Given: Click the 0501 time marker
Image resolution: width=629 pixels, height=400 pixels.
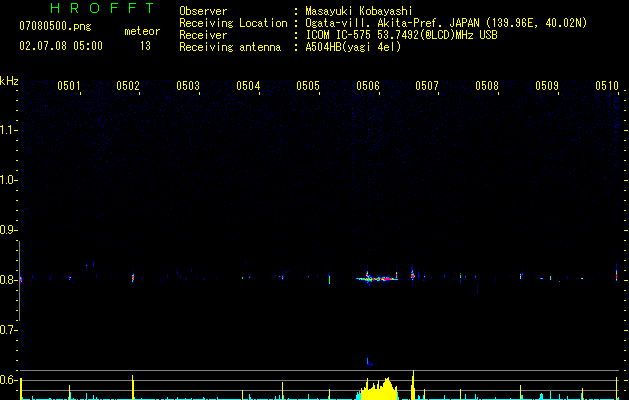Looking at the screenshot, I should (x=69, y=85).
